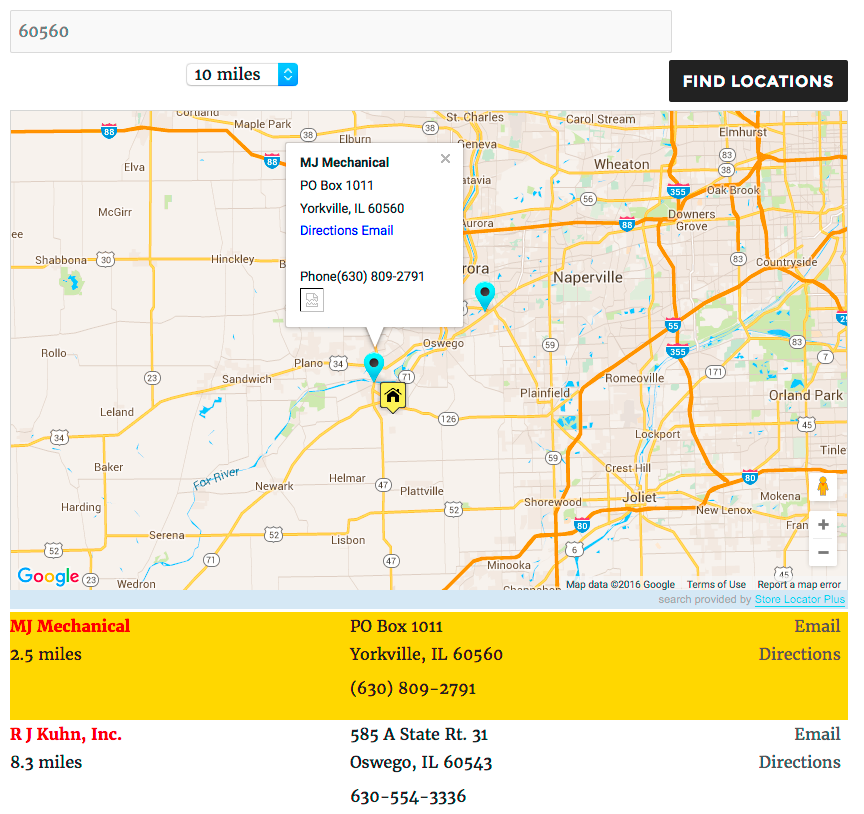Click the Plainfield label on map

[x=545, y=393]
